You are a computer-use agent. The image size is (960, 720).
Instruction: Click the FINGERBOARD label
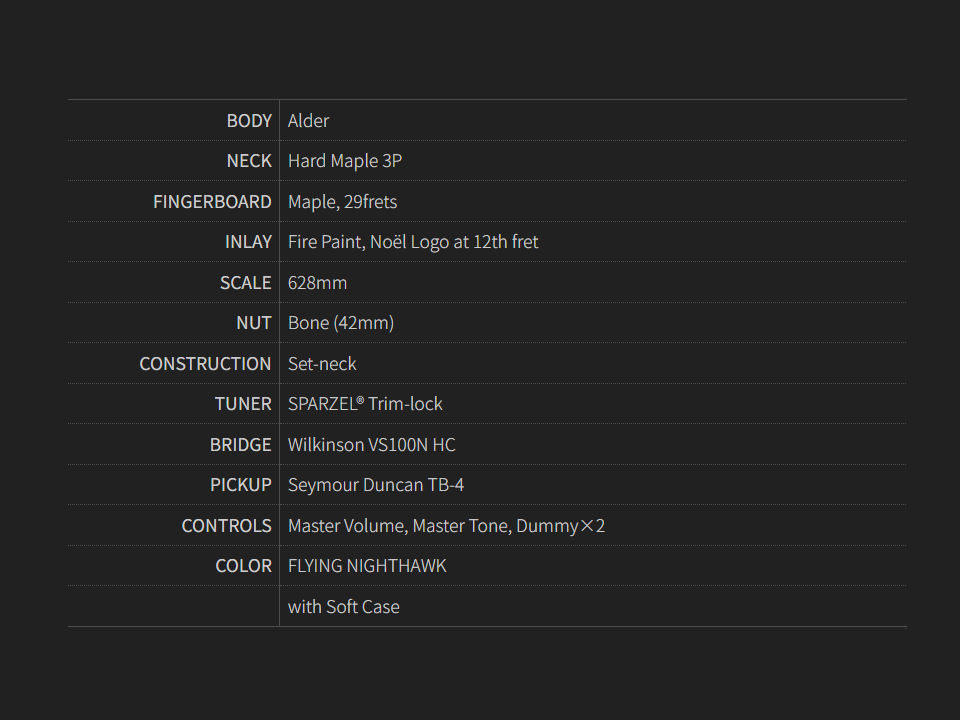(212, 202)
